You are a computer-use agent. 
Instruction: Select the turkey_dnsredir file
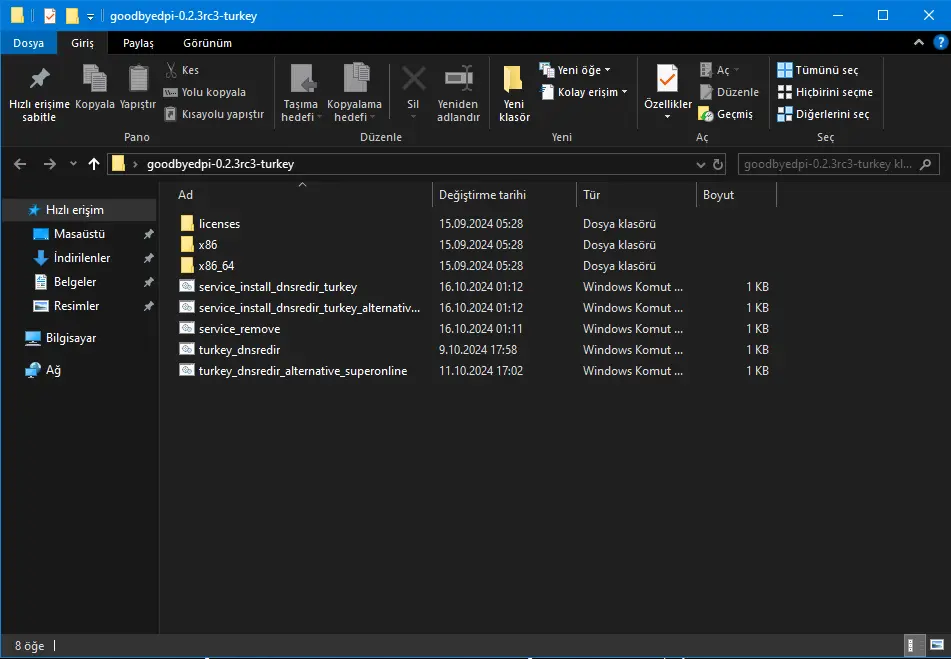(x=240, y=350)
